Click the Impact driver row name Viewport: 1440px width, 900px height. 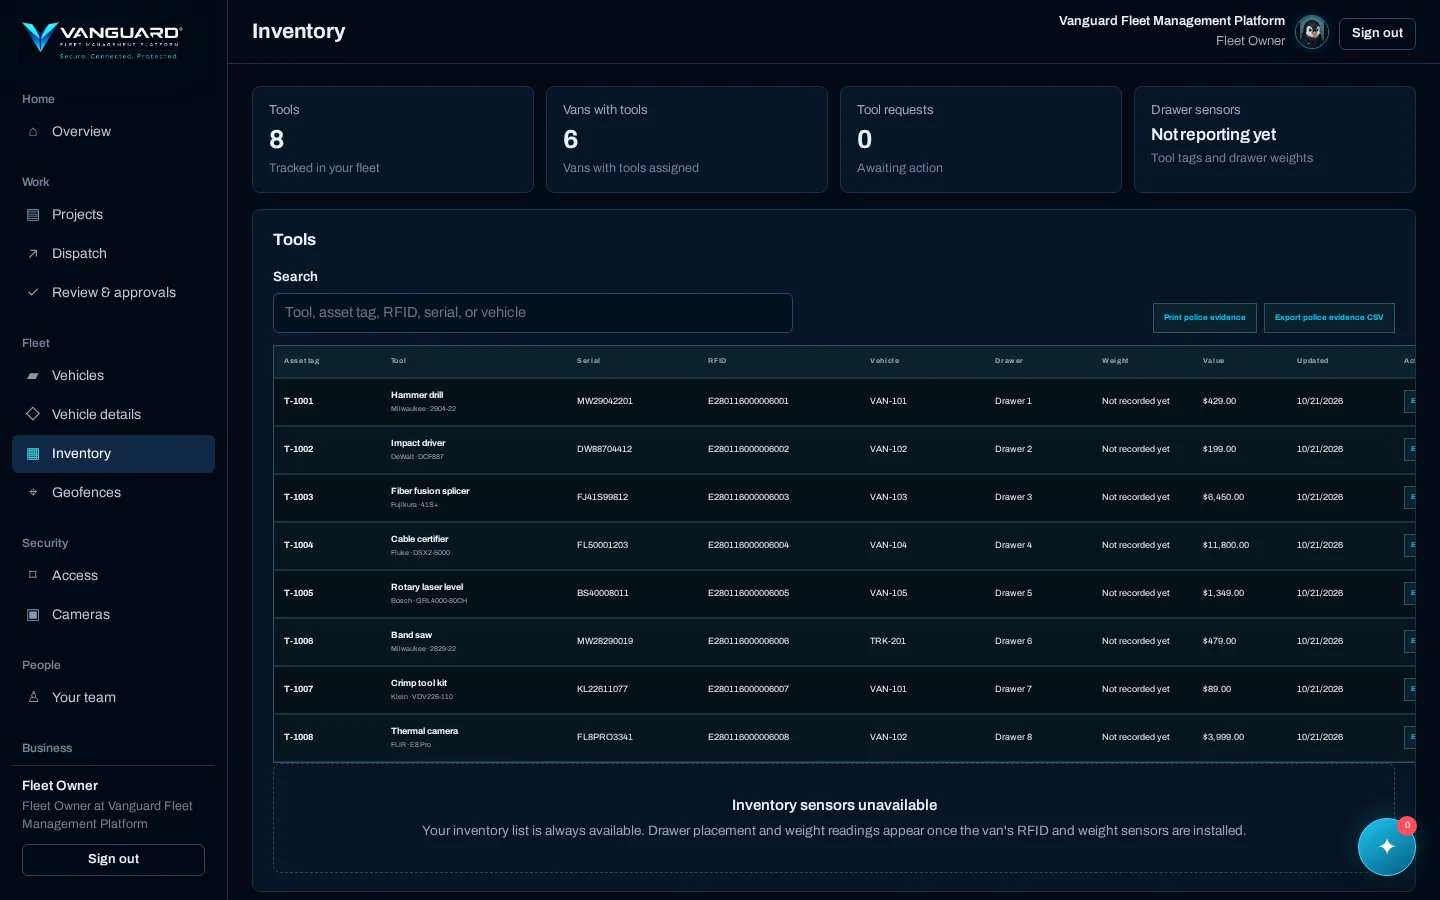(x=418, y=443)
